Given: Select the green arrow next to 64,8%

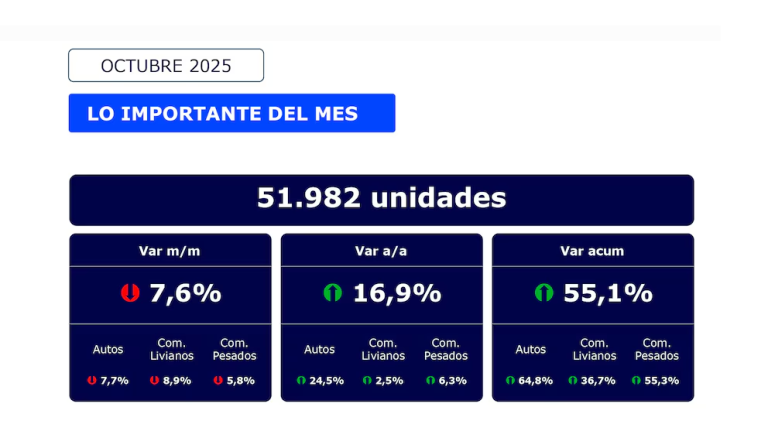Looking at the screenshot, I should (511, 381).
